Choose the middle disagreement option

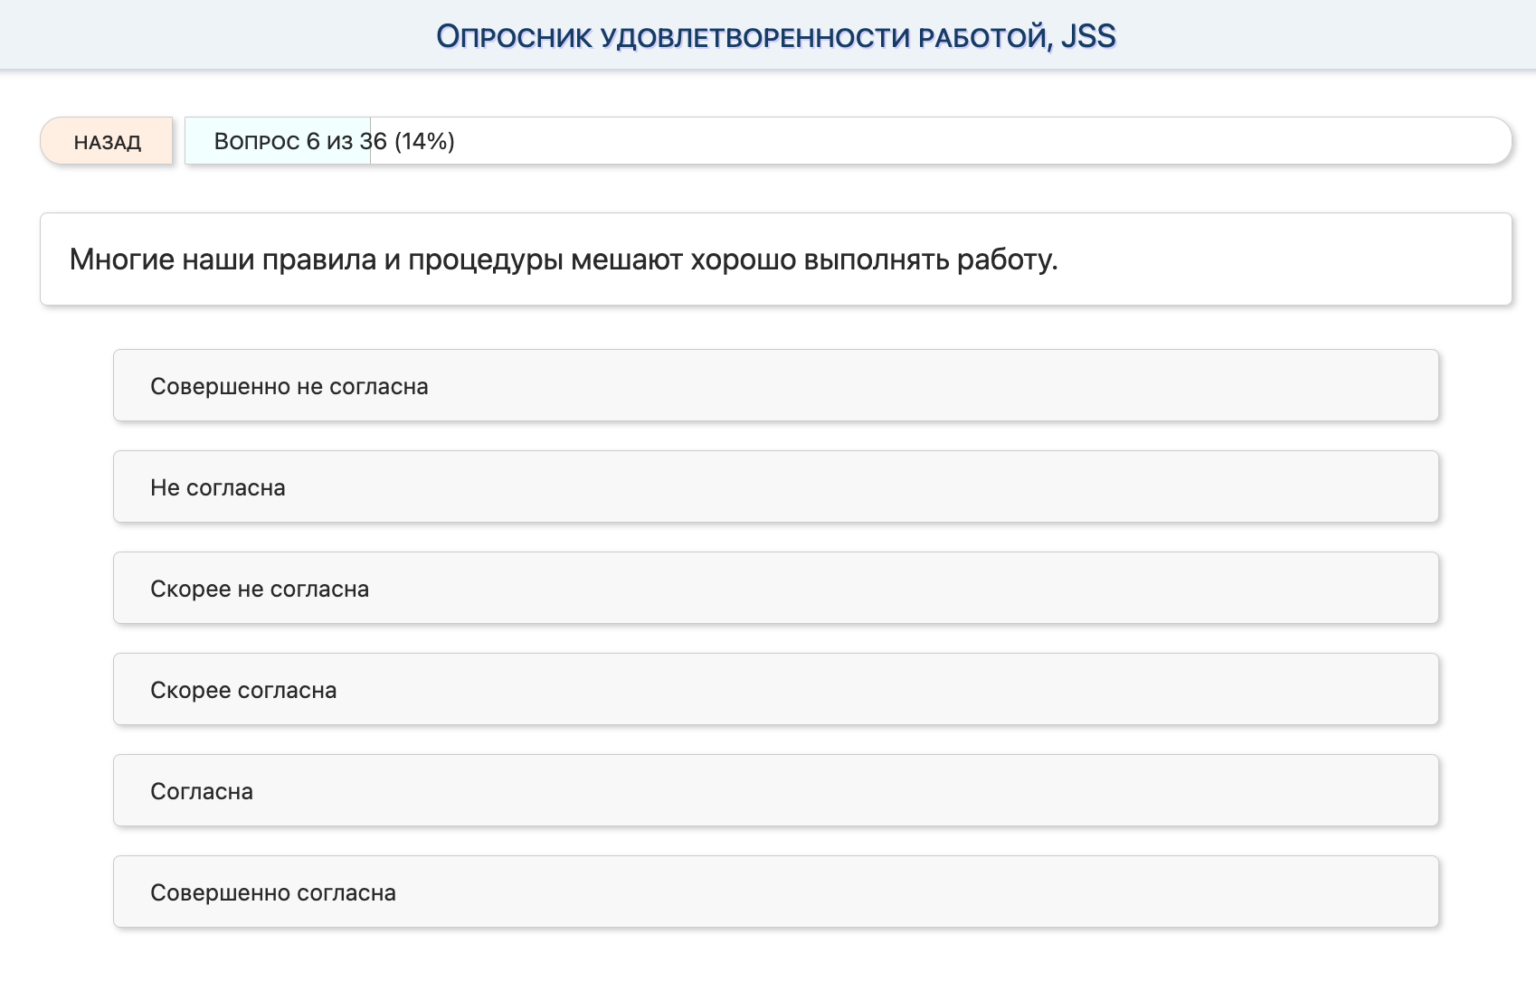[775, 487]
